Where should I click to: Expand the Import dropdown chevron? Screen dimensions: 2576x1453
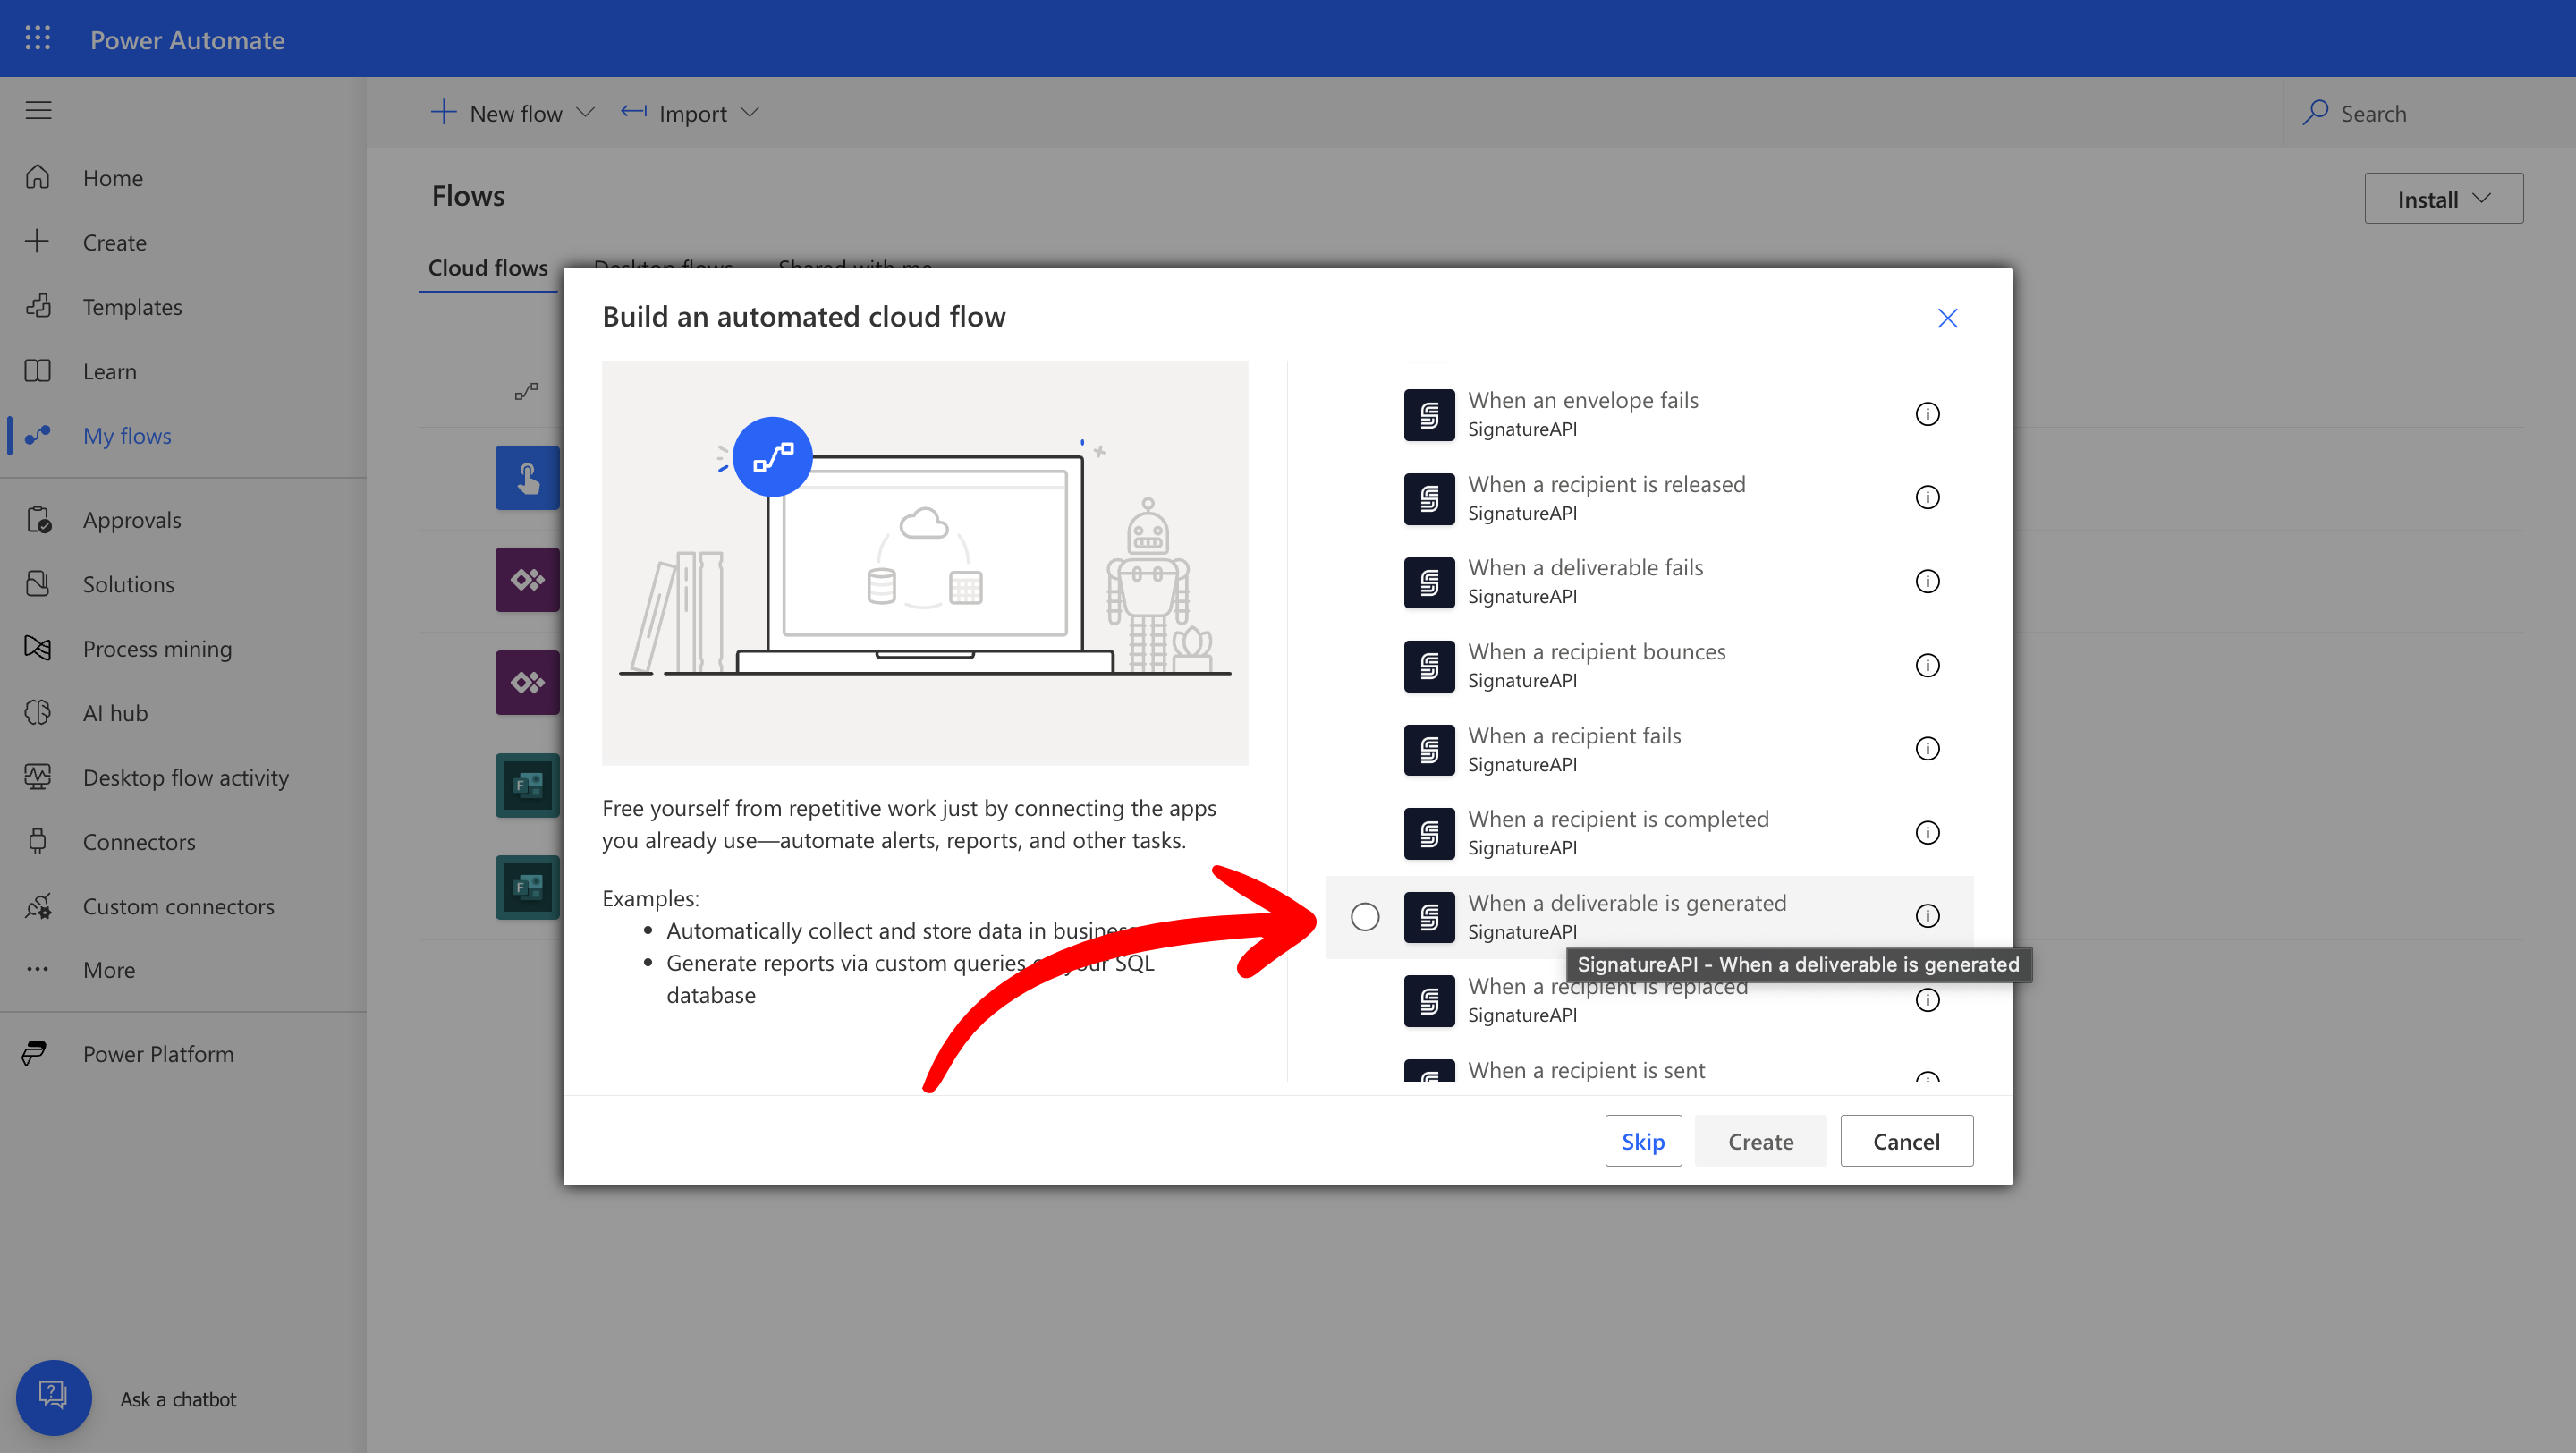coord(750,113)
